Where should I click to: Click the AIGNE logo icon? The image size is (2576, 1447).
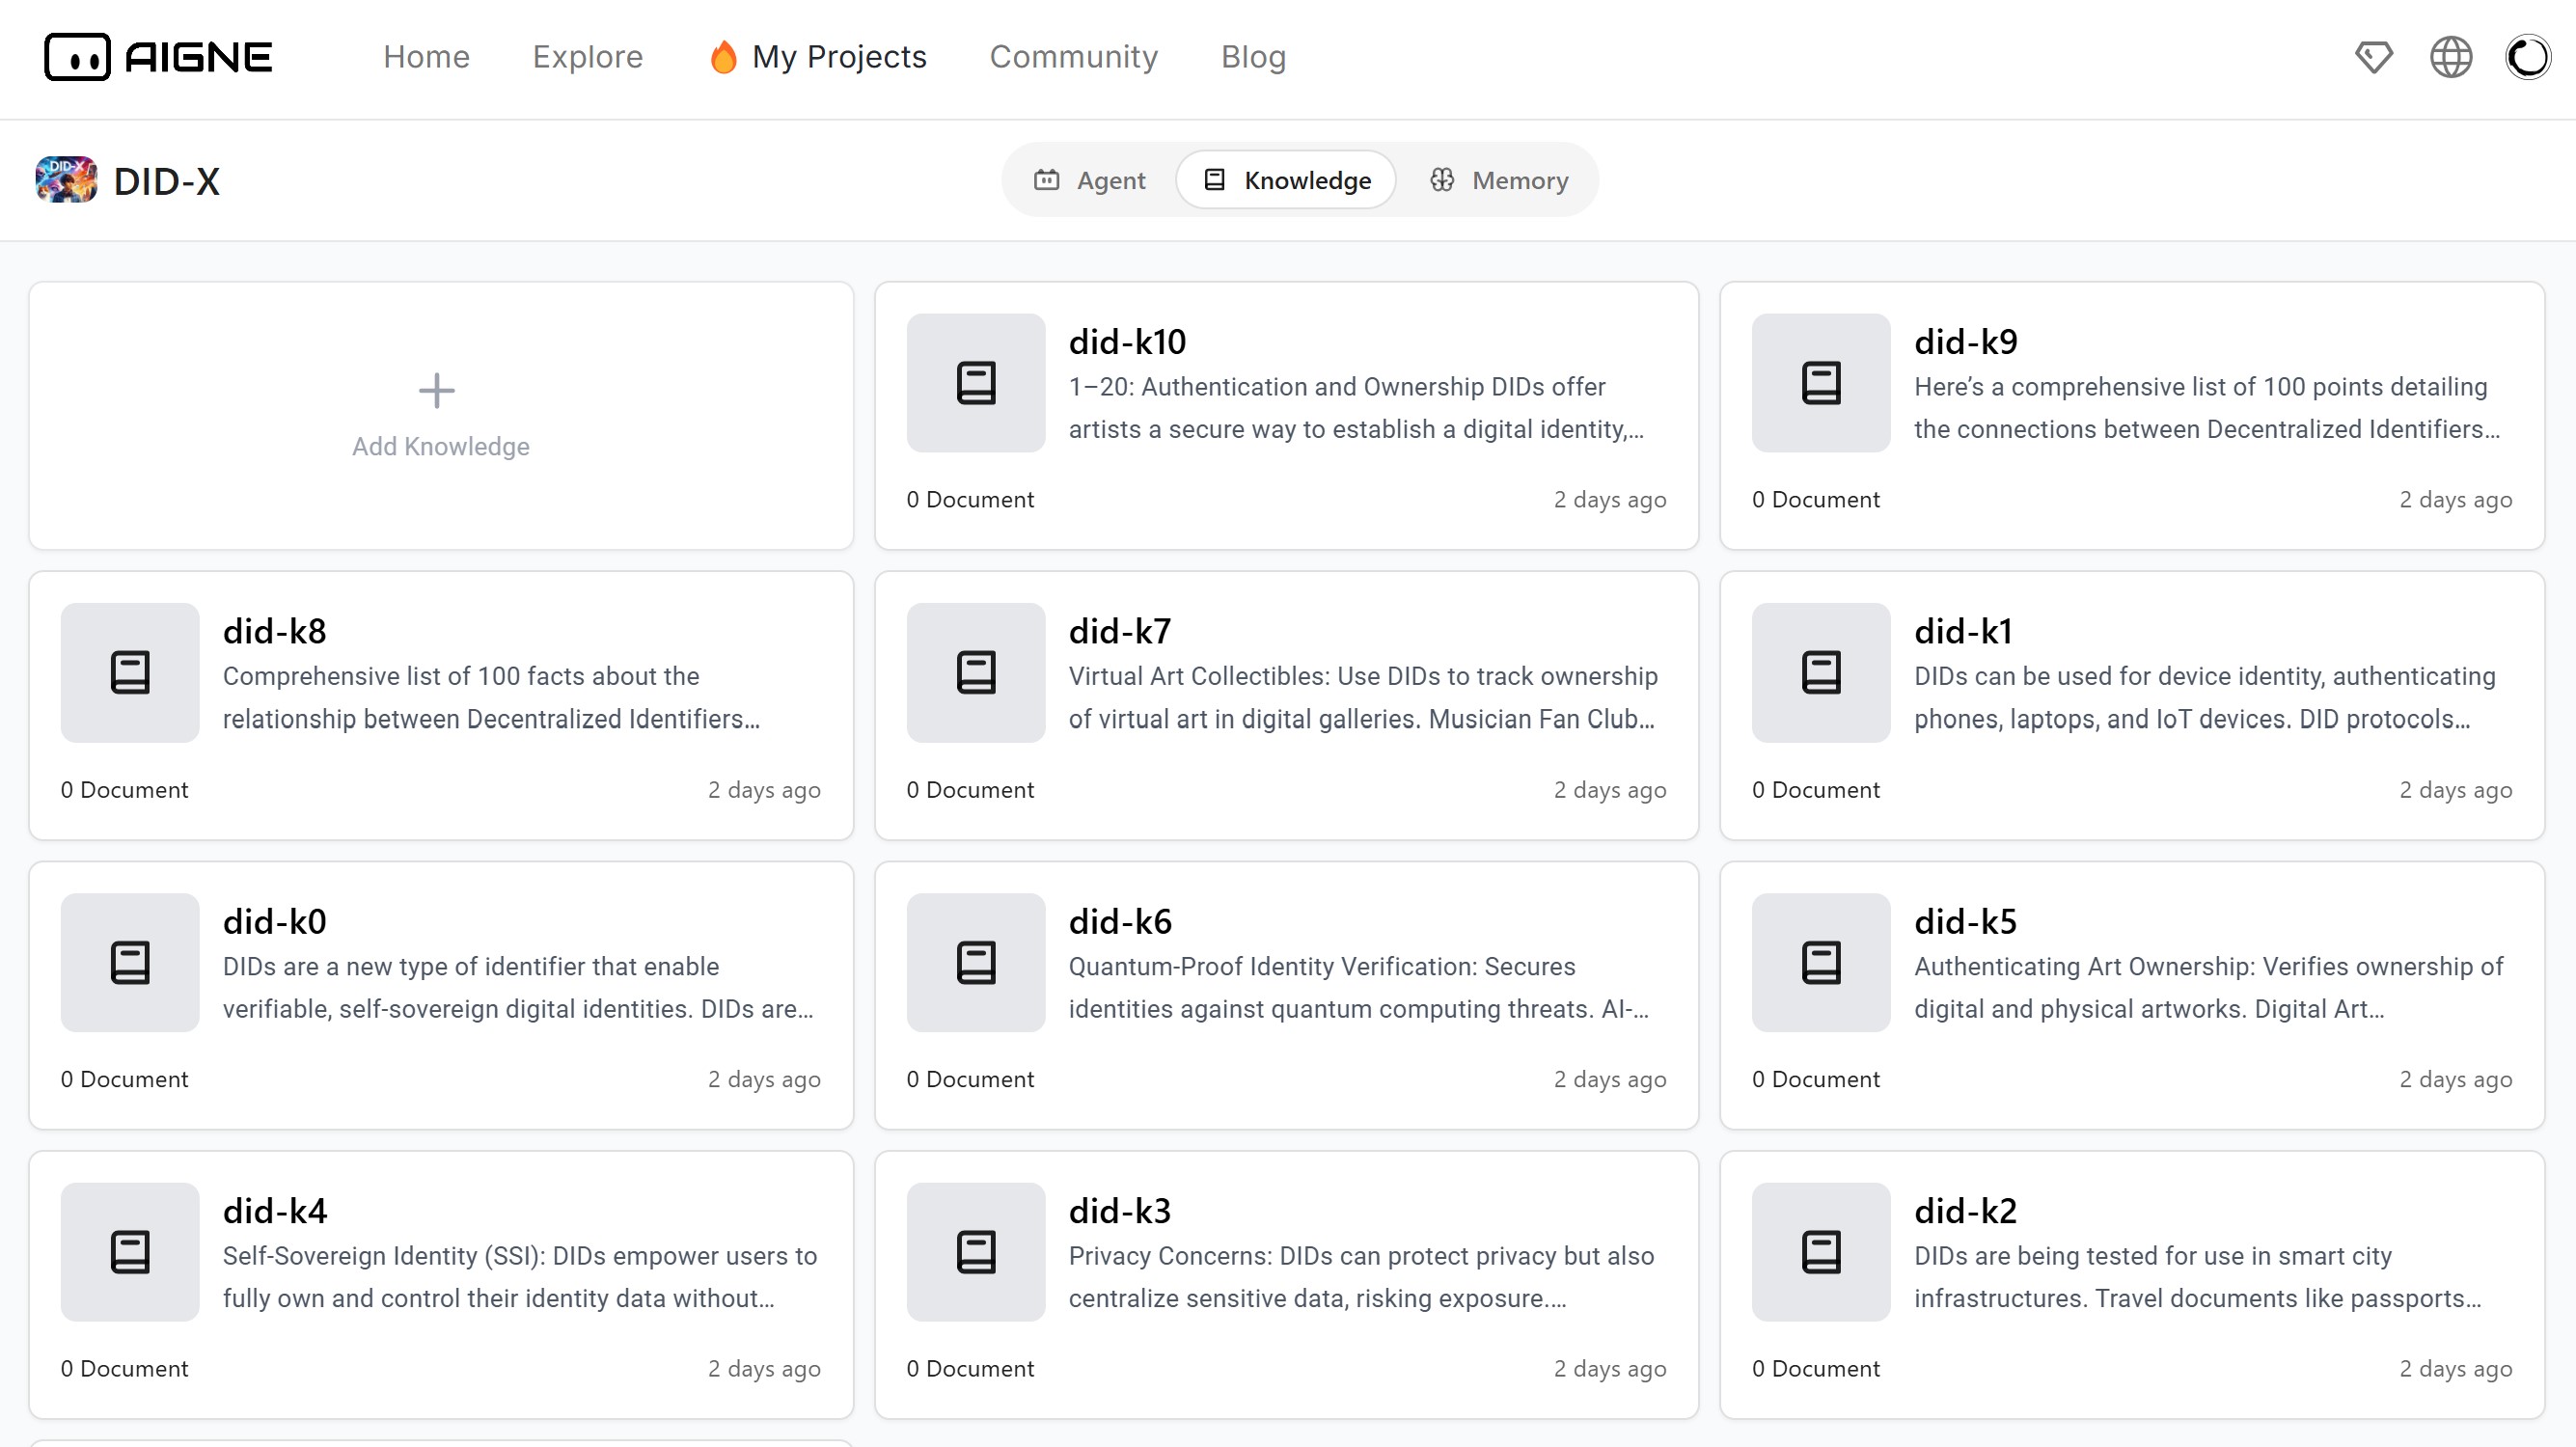point(77,57)
